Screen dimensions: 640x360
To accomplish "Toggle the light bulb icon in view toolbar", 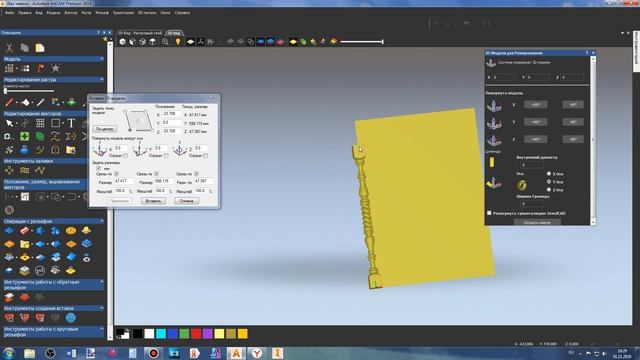I will tap(178, 42).
